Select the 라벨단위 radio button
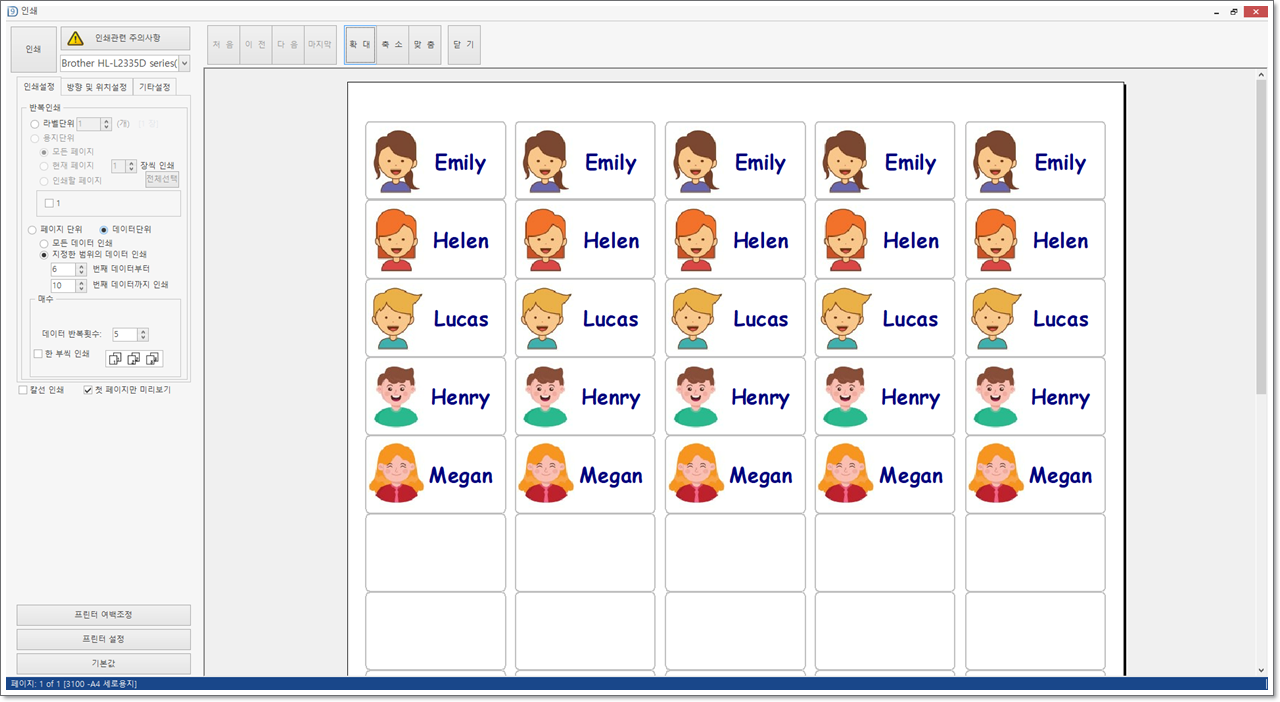 click(x=36, y=124)
